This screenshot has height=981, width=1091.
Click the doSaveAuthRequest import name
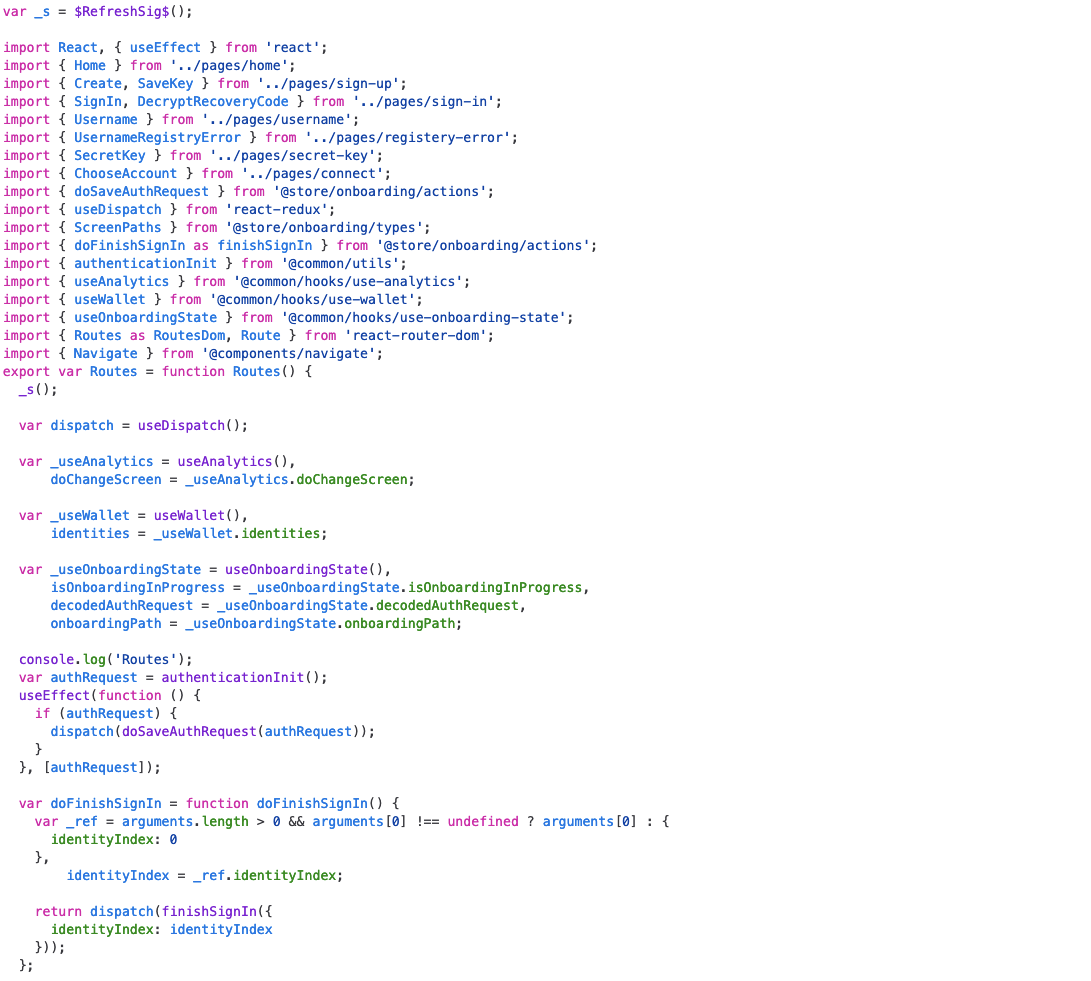click(x=140, y=191)
